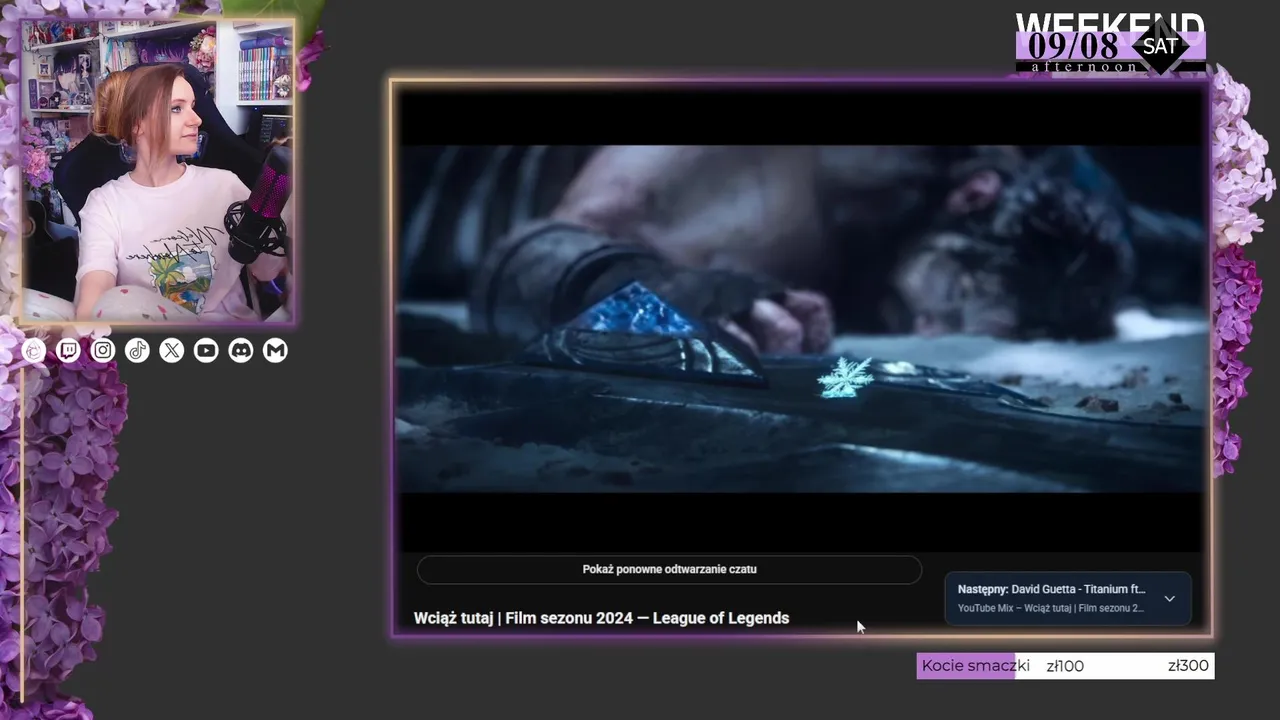Click the streamer webcam thumbnail
The height and width of the screenshot is (720, 1280).
[158, 170]
